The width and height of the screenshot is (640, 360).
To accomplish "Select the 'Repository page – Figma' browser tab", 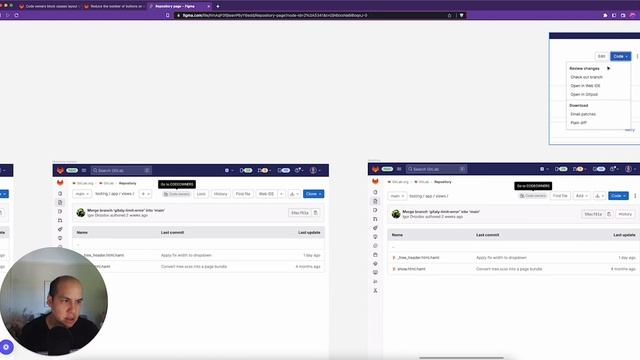I will 179,6.
